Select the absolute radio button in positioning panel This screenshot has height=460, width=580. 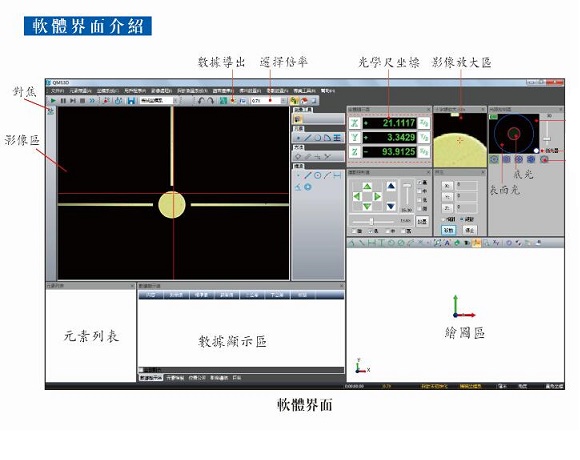pyautogui.click(x=462, y=219)
